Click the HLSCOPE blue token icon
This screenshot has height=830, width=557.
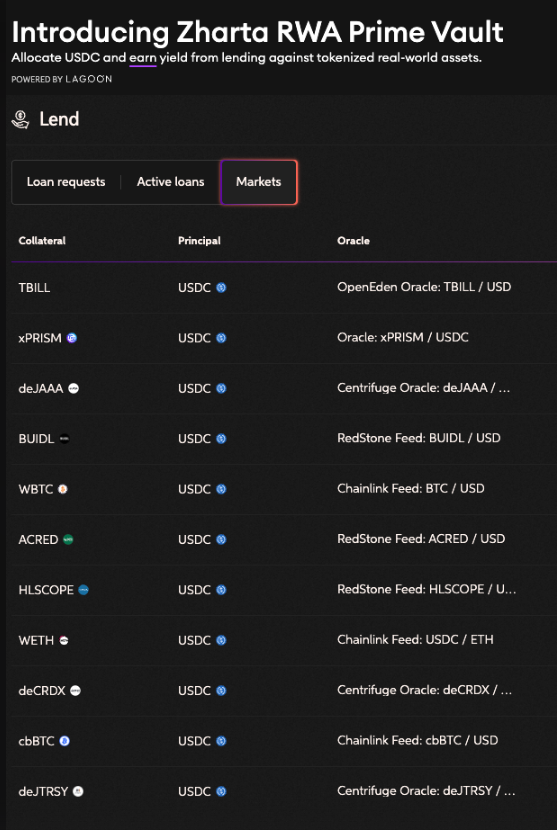coord(83,590)
